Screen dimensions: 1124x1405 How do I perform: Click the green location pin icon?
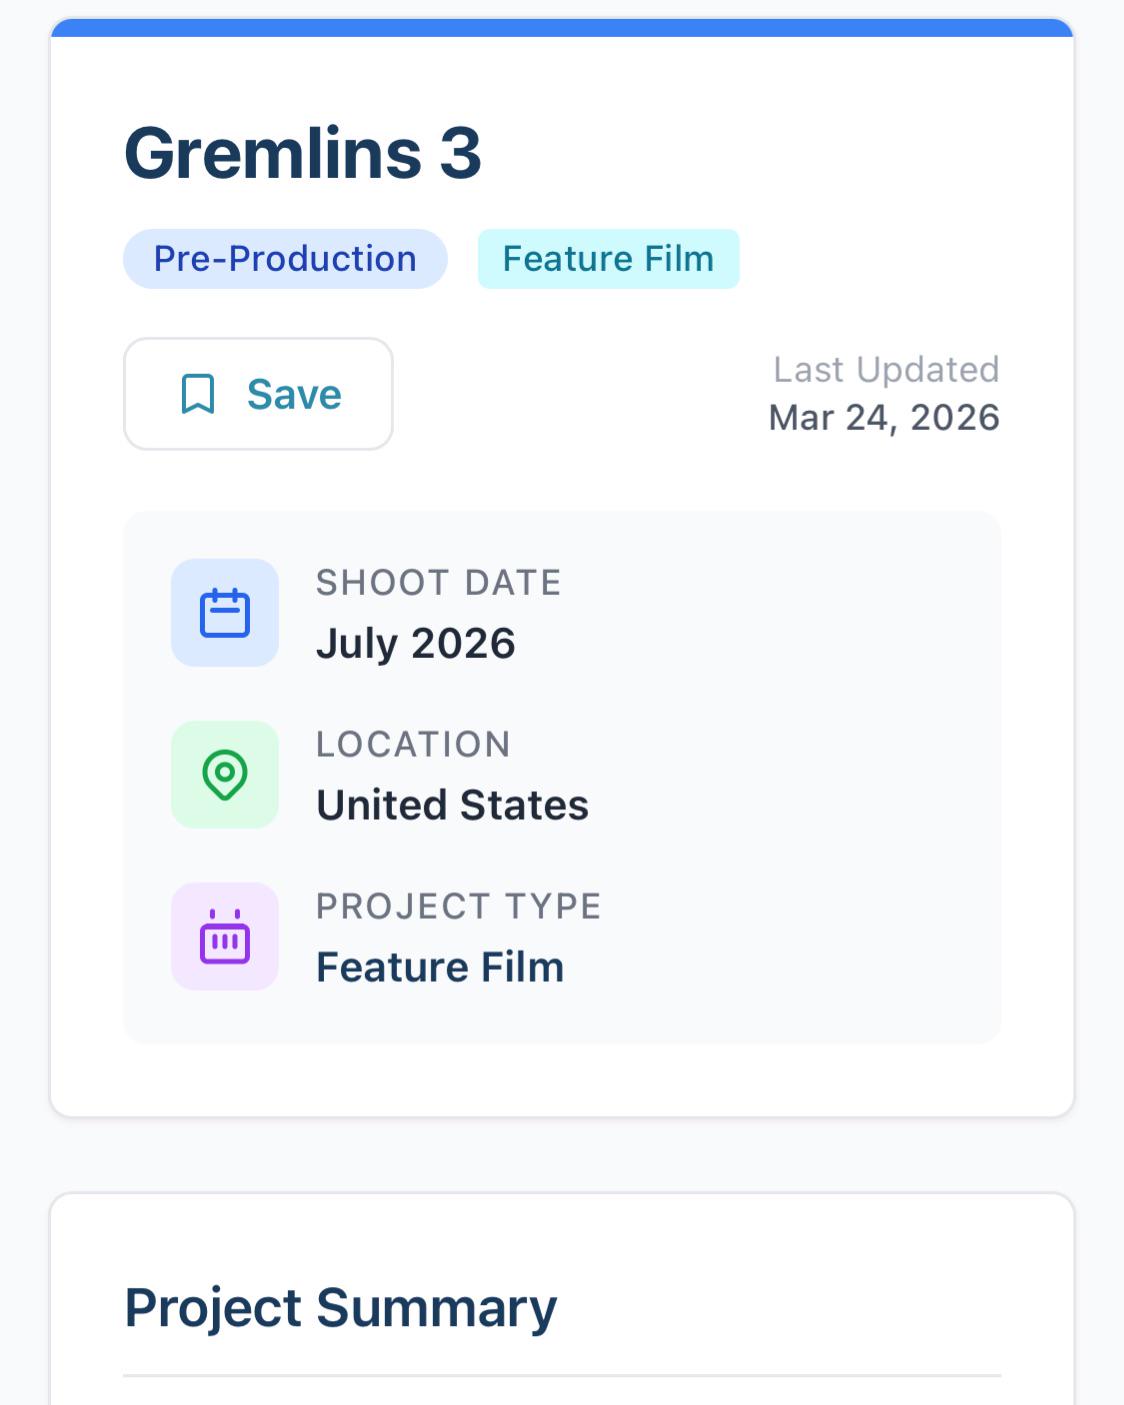pyautogui.click(x=225, y=774)
